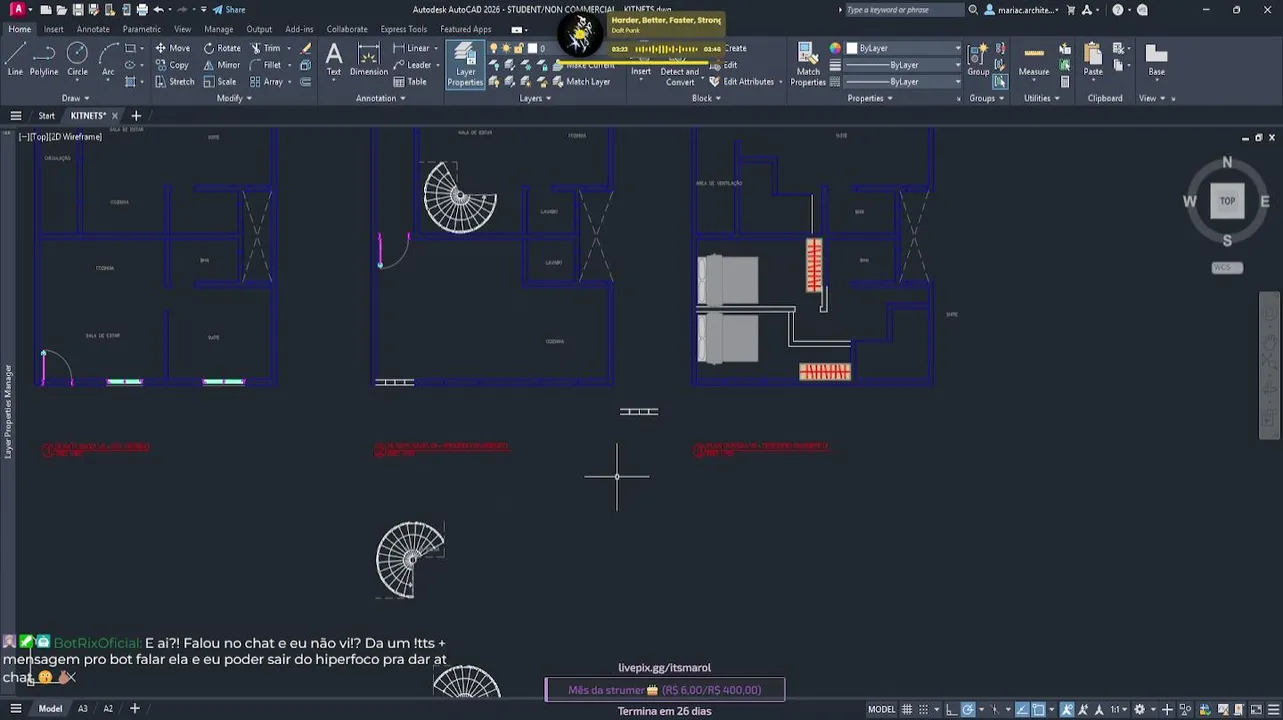Insert a Table annotation

409,82
